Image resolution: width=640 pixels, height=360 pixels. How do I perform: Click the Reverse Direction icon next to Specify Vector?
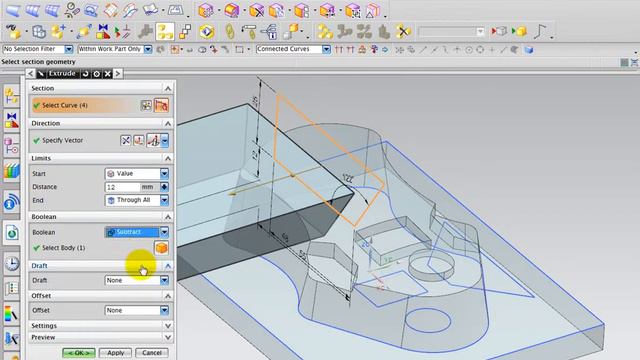pyautogui.click(x=125, y=140)
